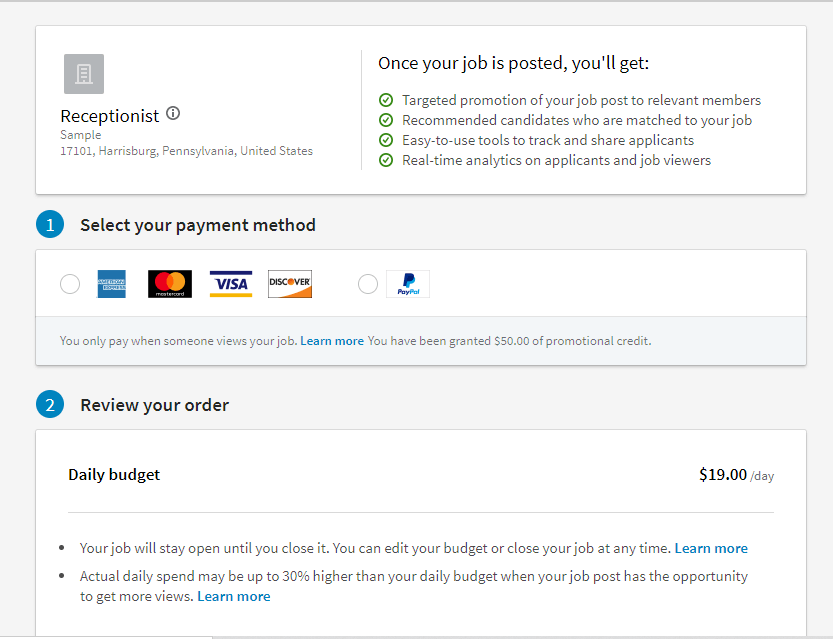Select the credit card radio button

tap(70, 284)
